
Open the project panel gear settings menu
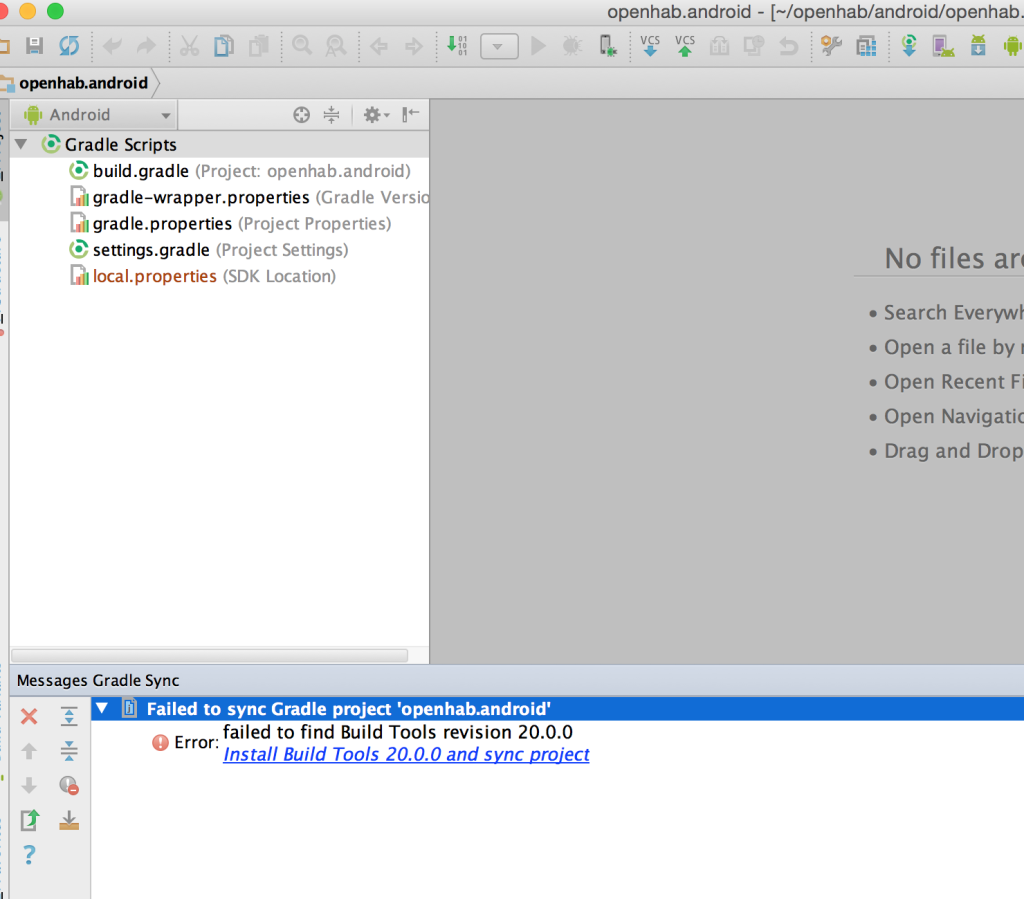click(376, 115)
